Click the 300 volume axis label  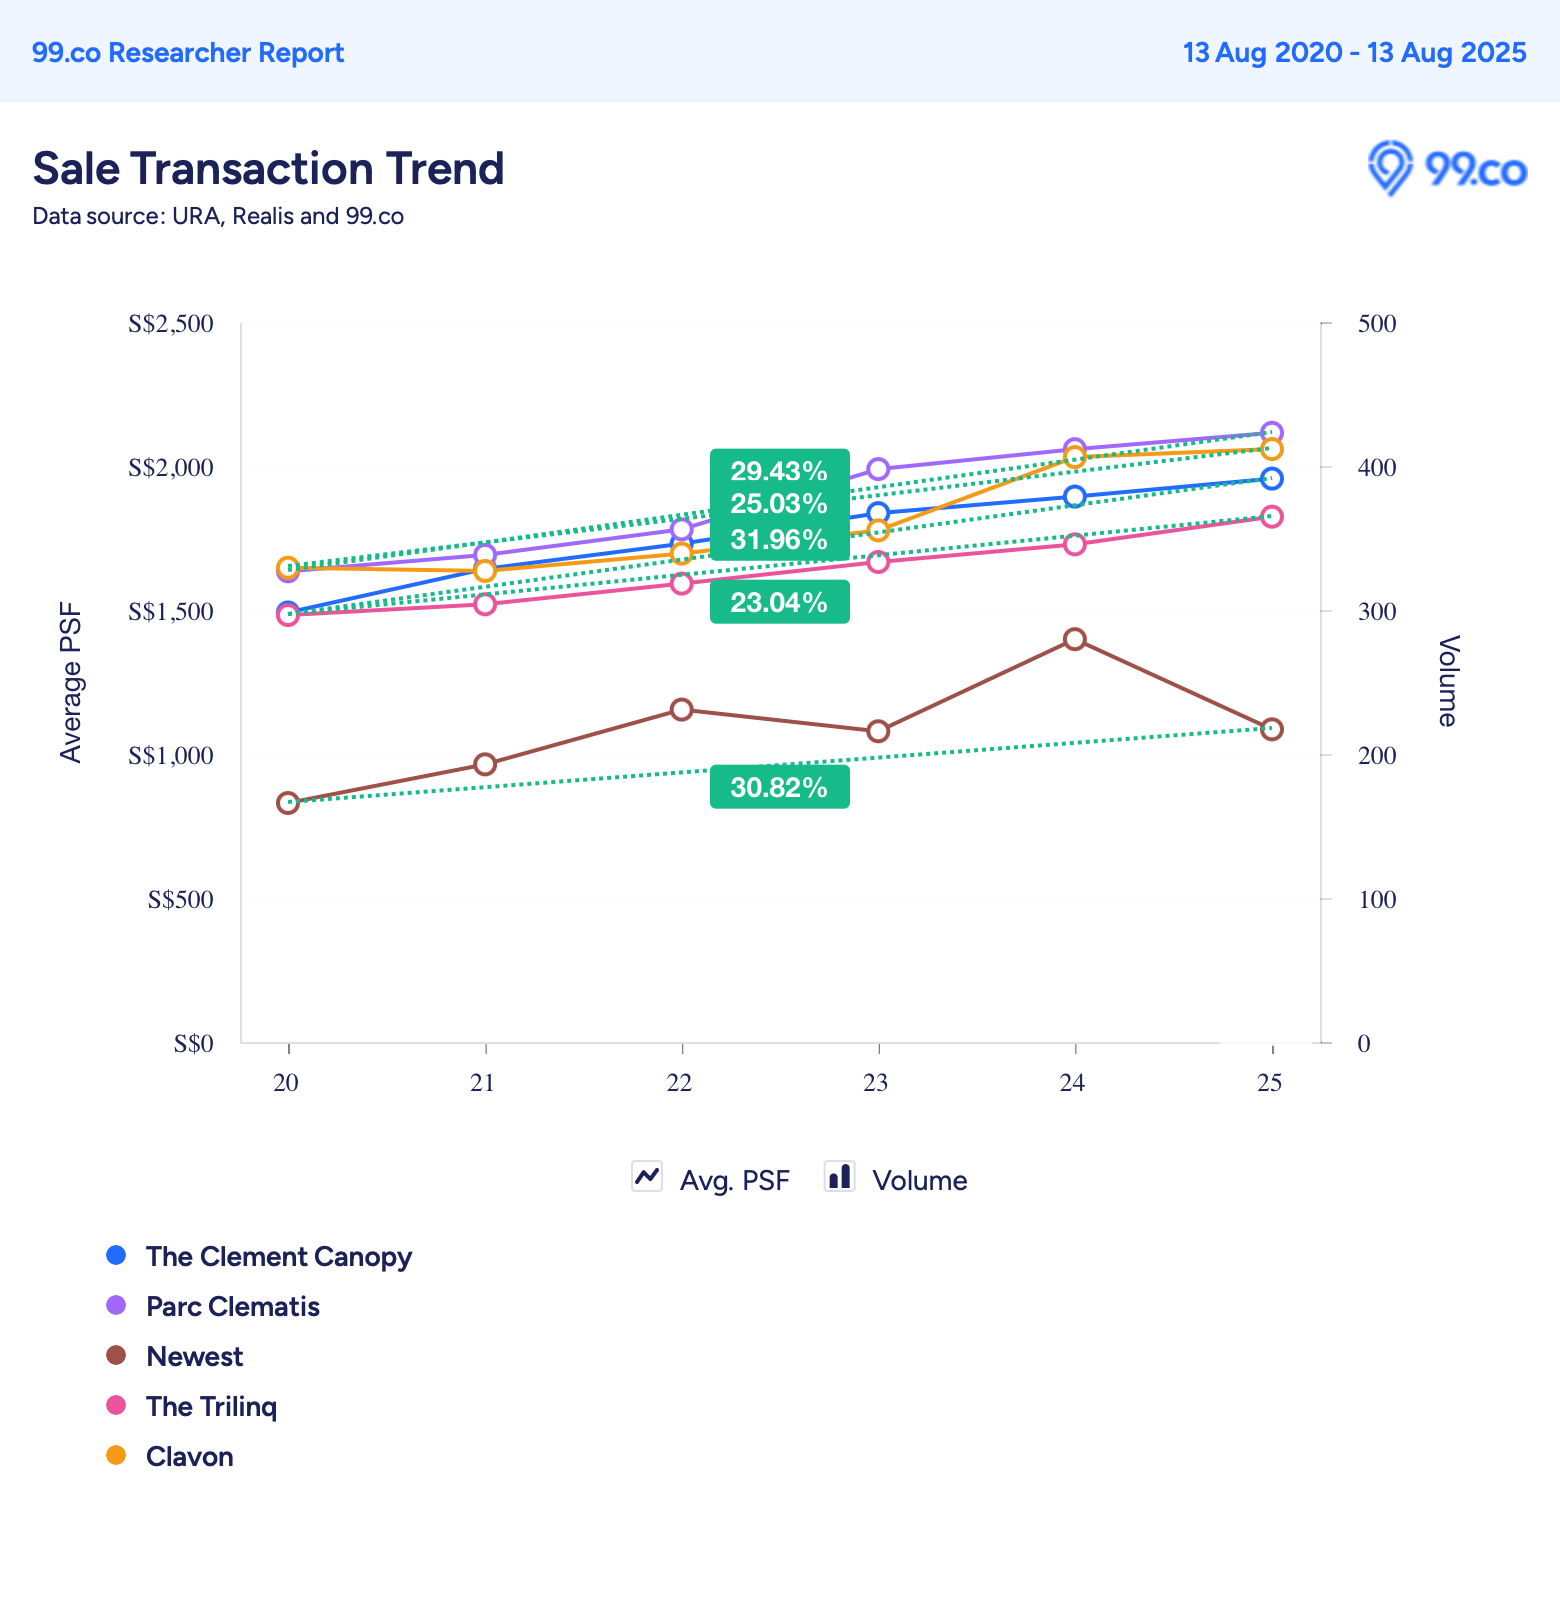1377,612
